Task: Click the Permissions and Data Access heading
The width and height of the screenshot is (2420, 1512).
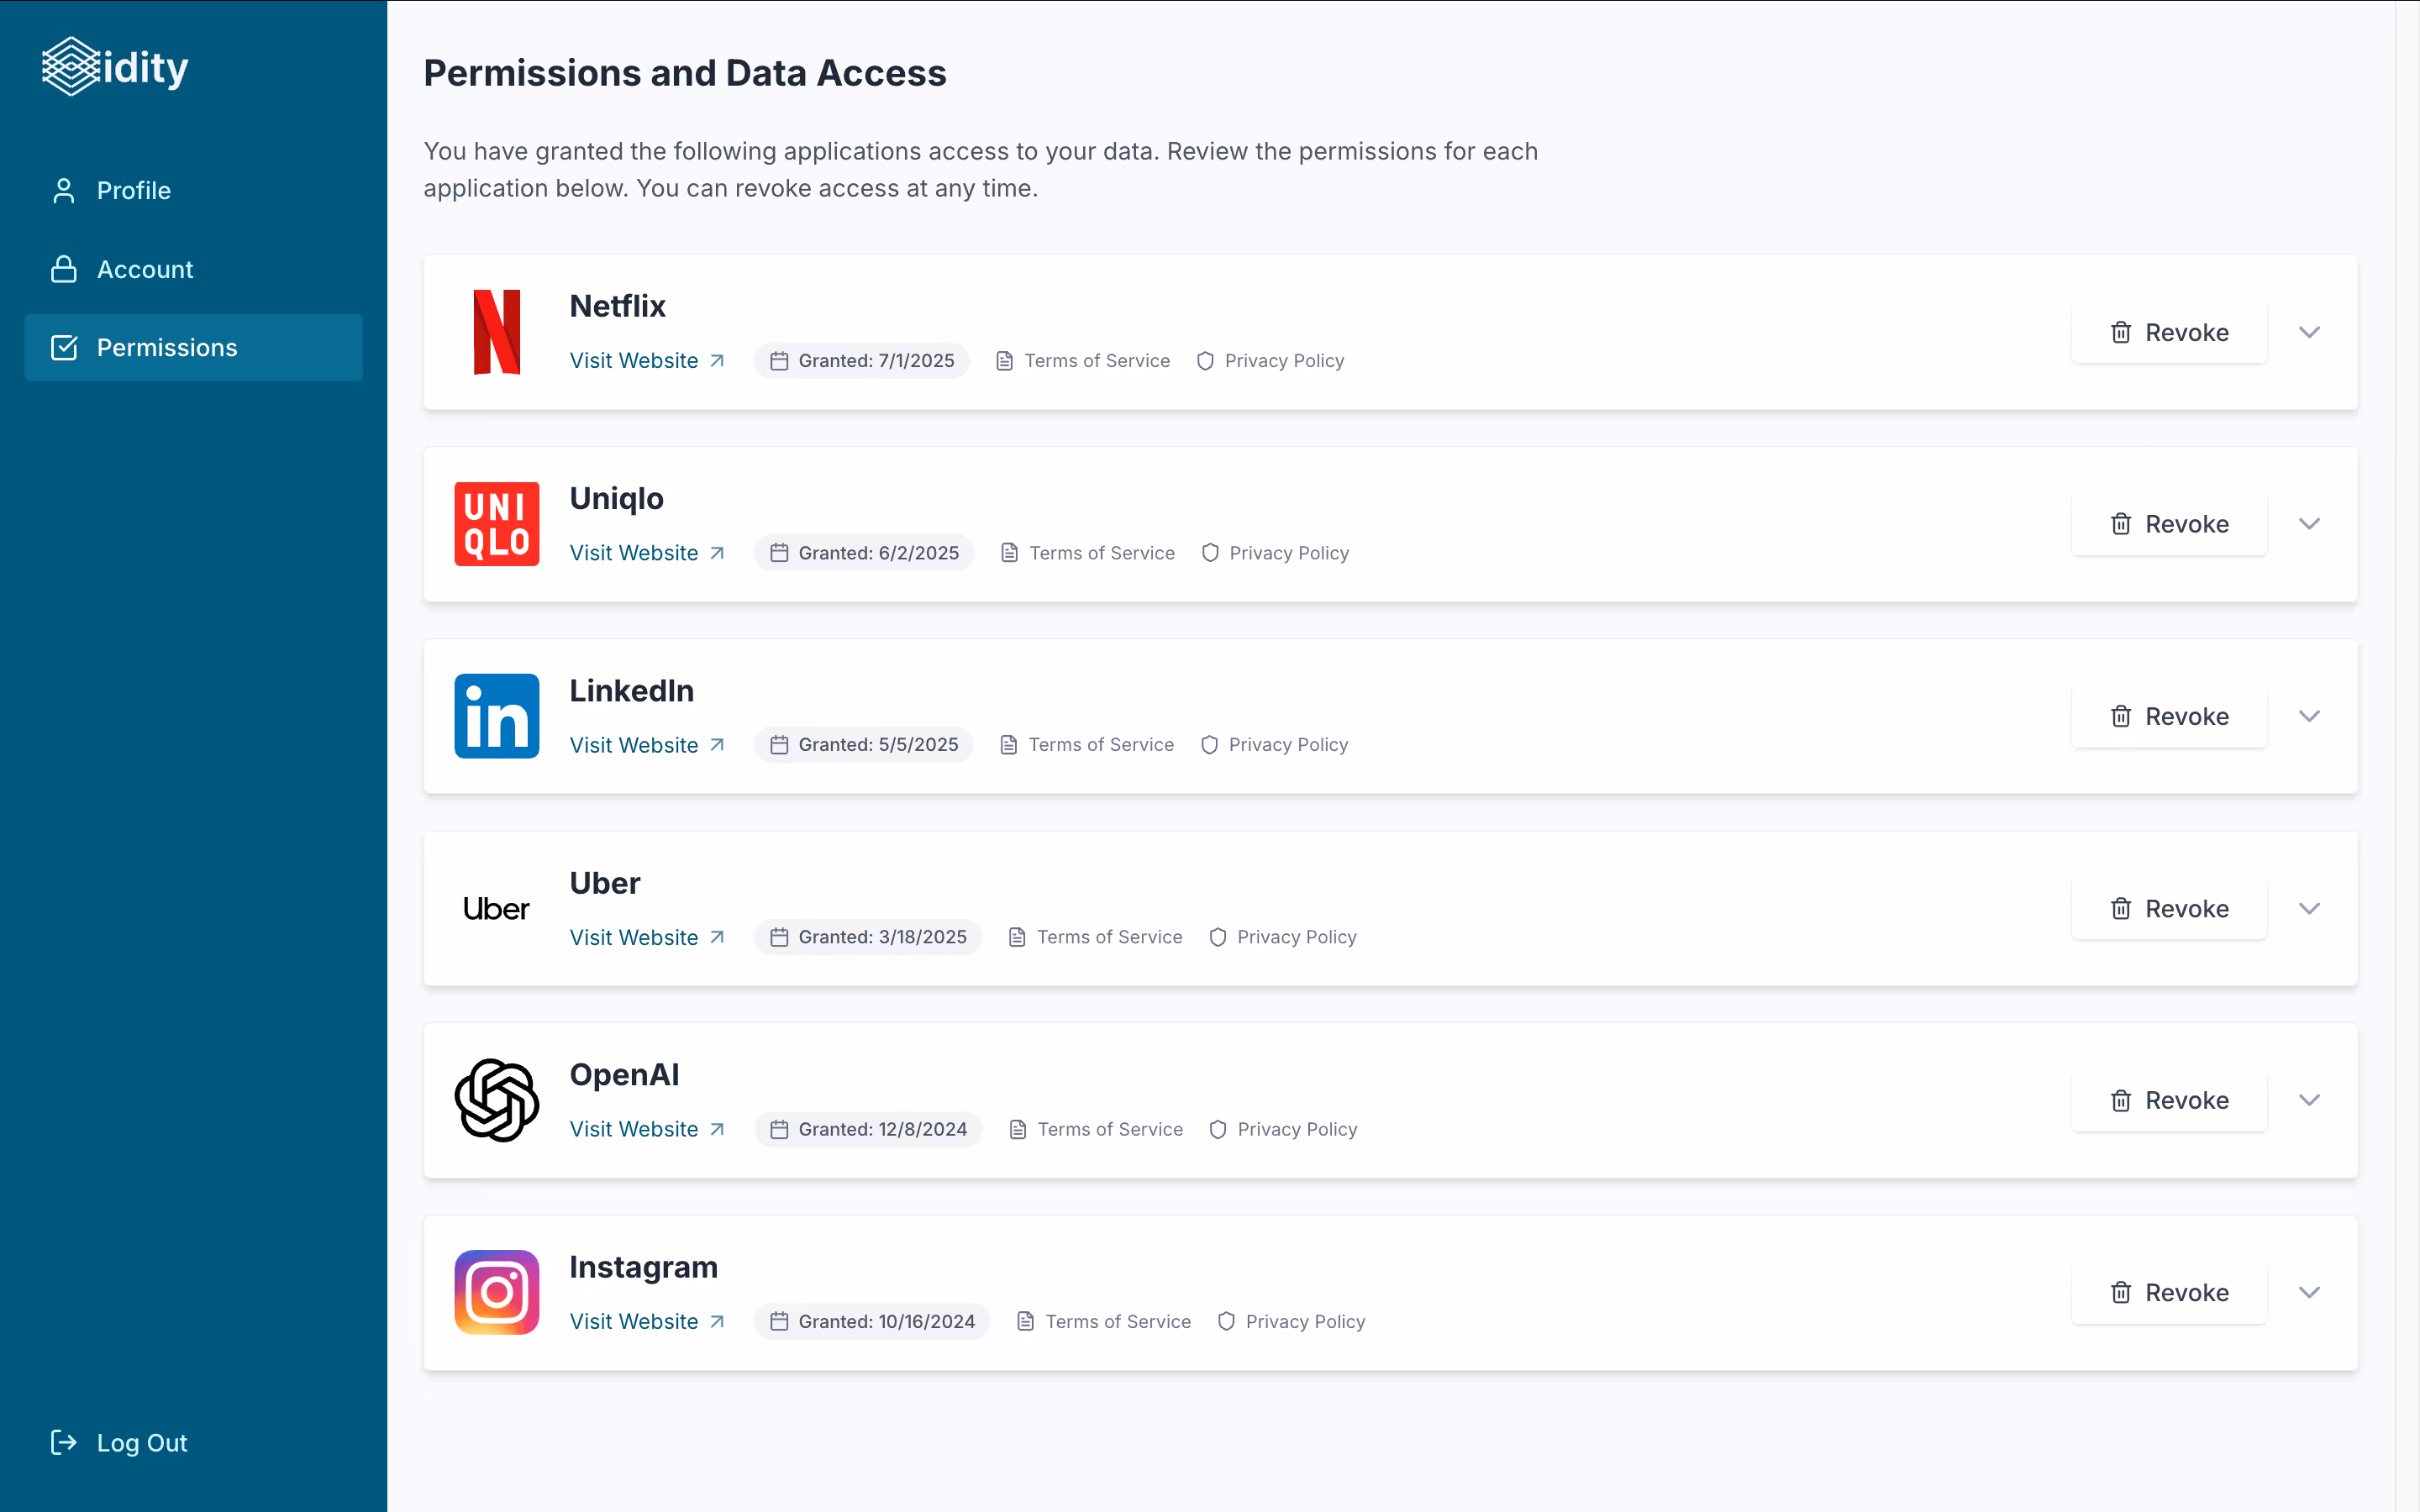Action: 684,73
